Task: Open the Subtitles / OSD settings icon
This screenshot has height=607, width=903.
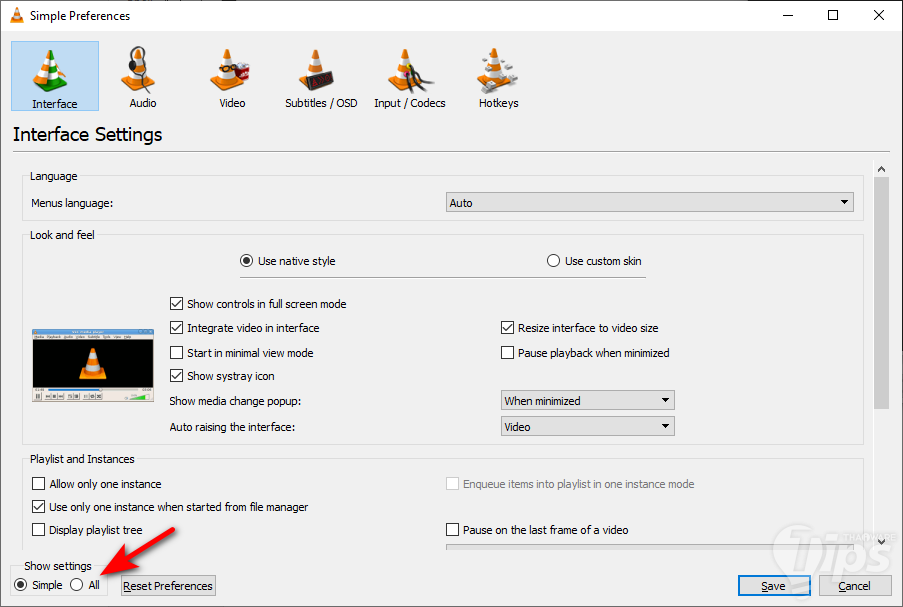Action: [316, 70]
